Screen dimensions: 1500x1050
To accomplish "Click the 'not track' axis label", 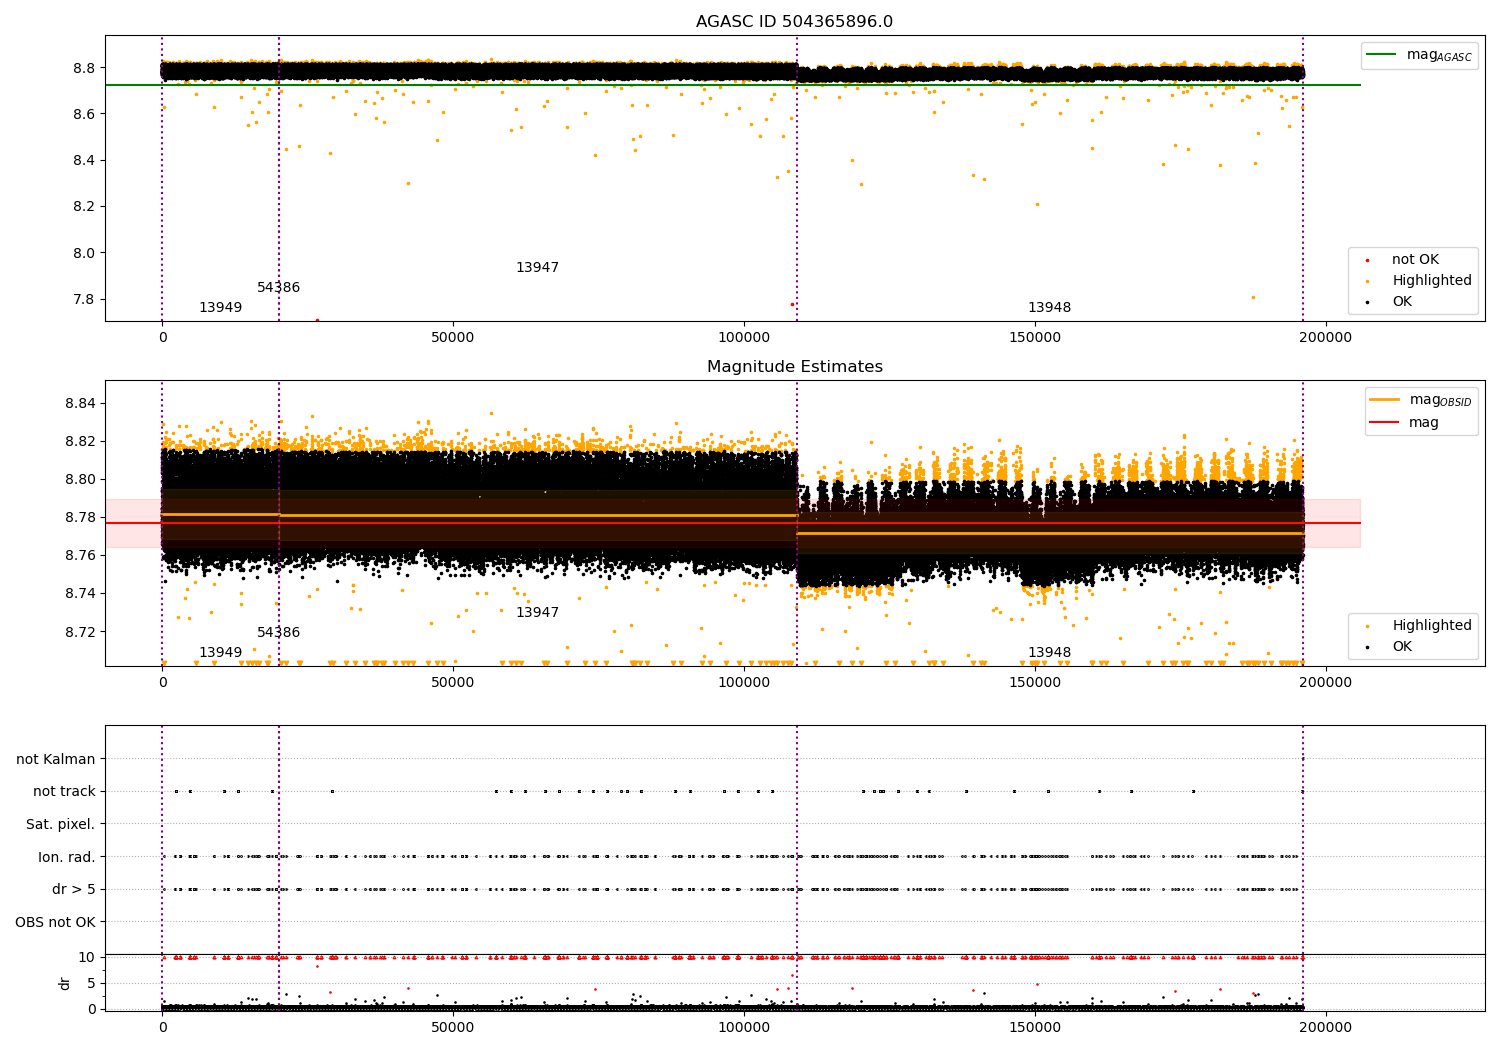I will pos(64,792).
